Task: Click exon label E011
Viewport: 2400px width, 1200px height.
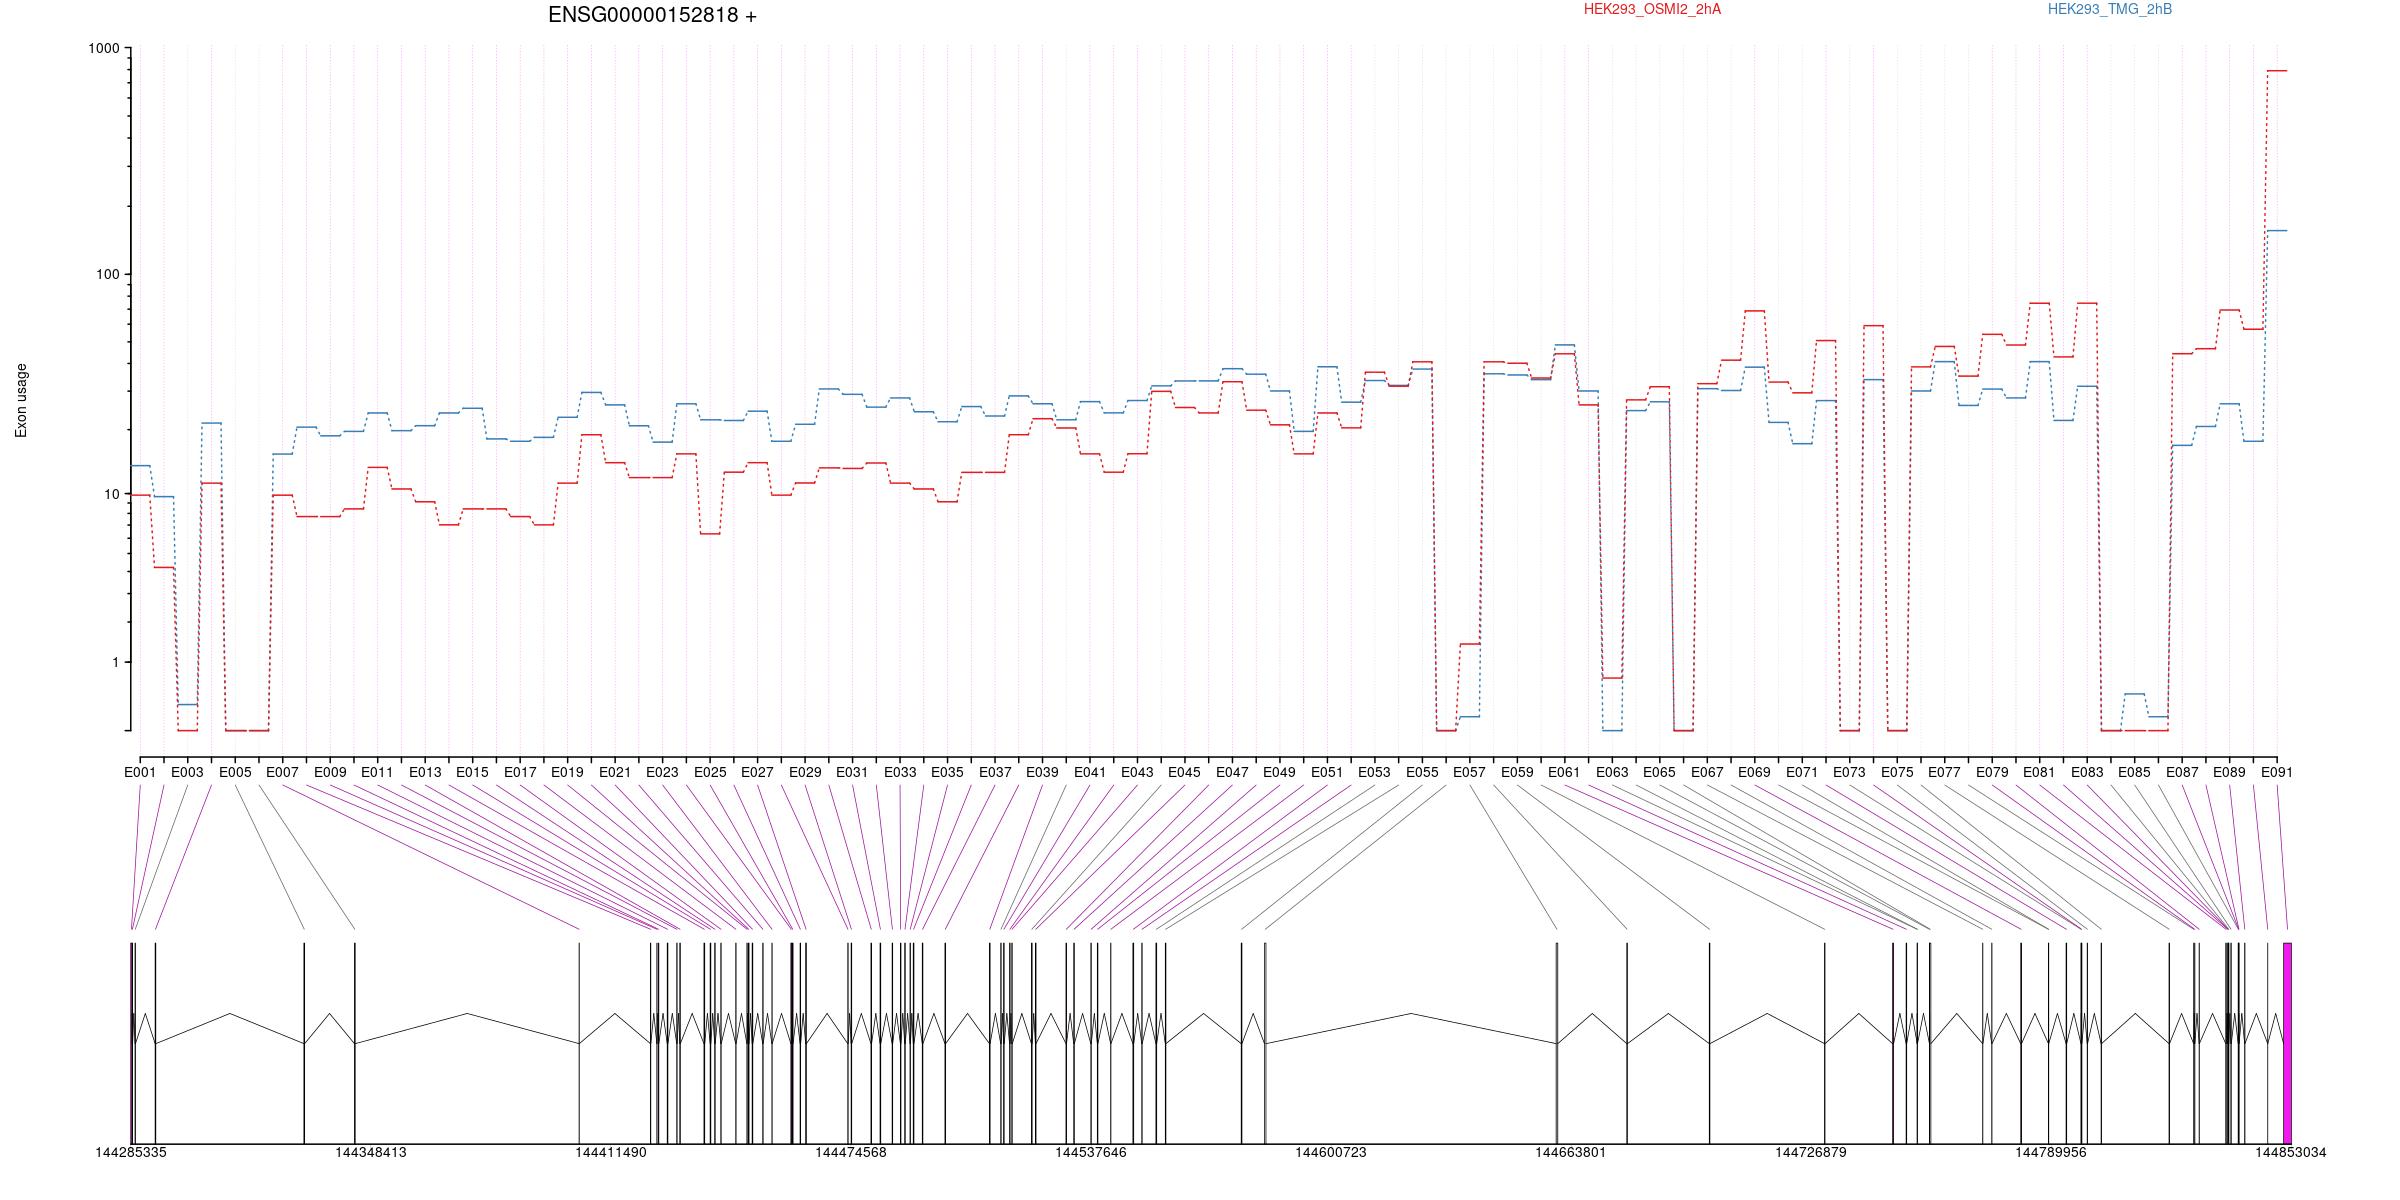Action: click(x=377, y=772)
